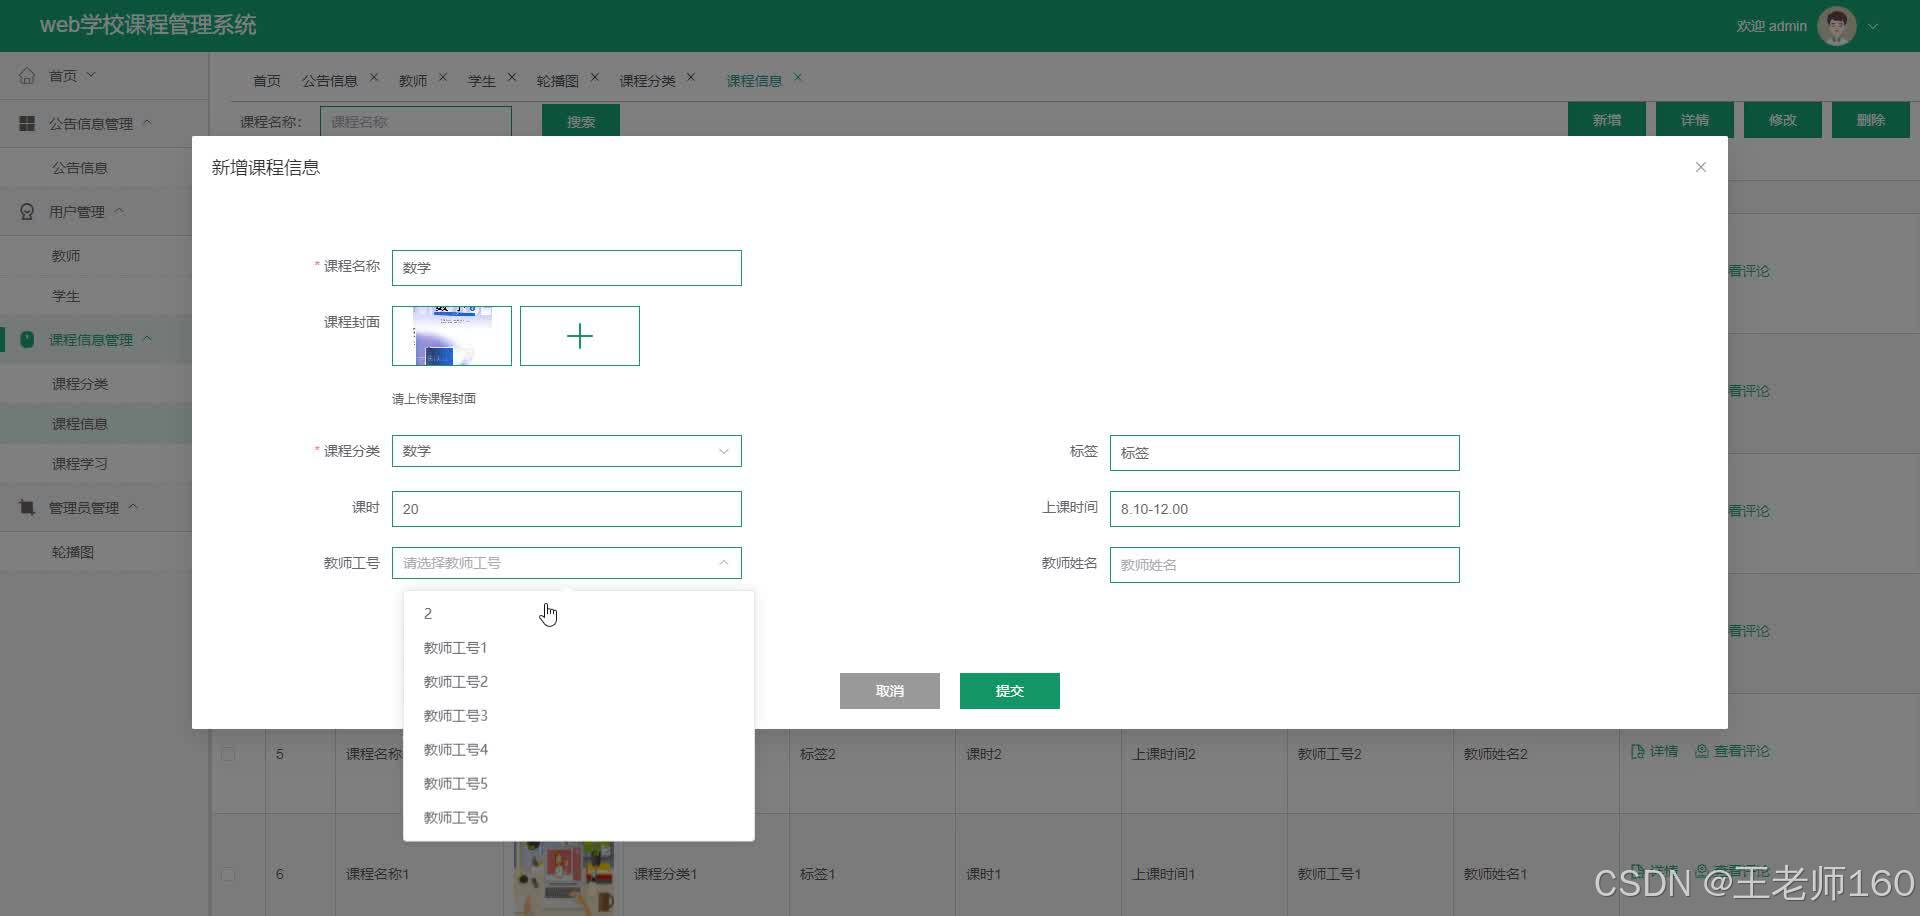Open 轮播图 in the sidebar
This screenshot has width=1920, height=916.
pyautogui.click(x=73, y=552)
